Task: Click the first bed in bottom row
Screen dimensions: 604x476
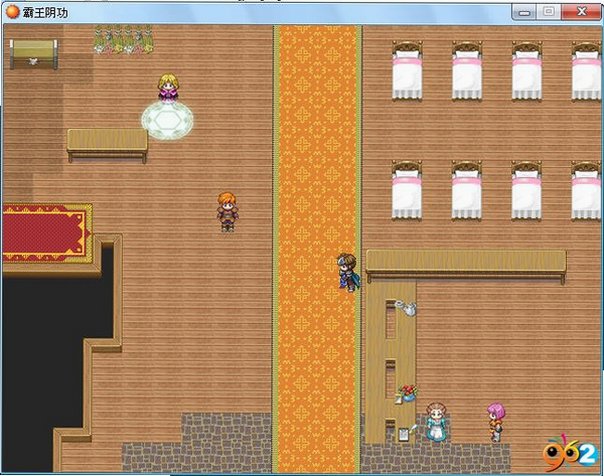Action: (x=407, y=191)
